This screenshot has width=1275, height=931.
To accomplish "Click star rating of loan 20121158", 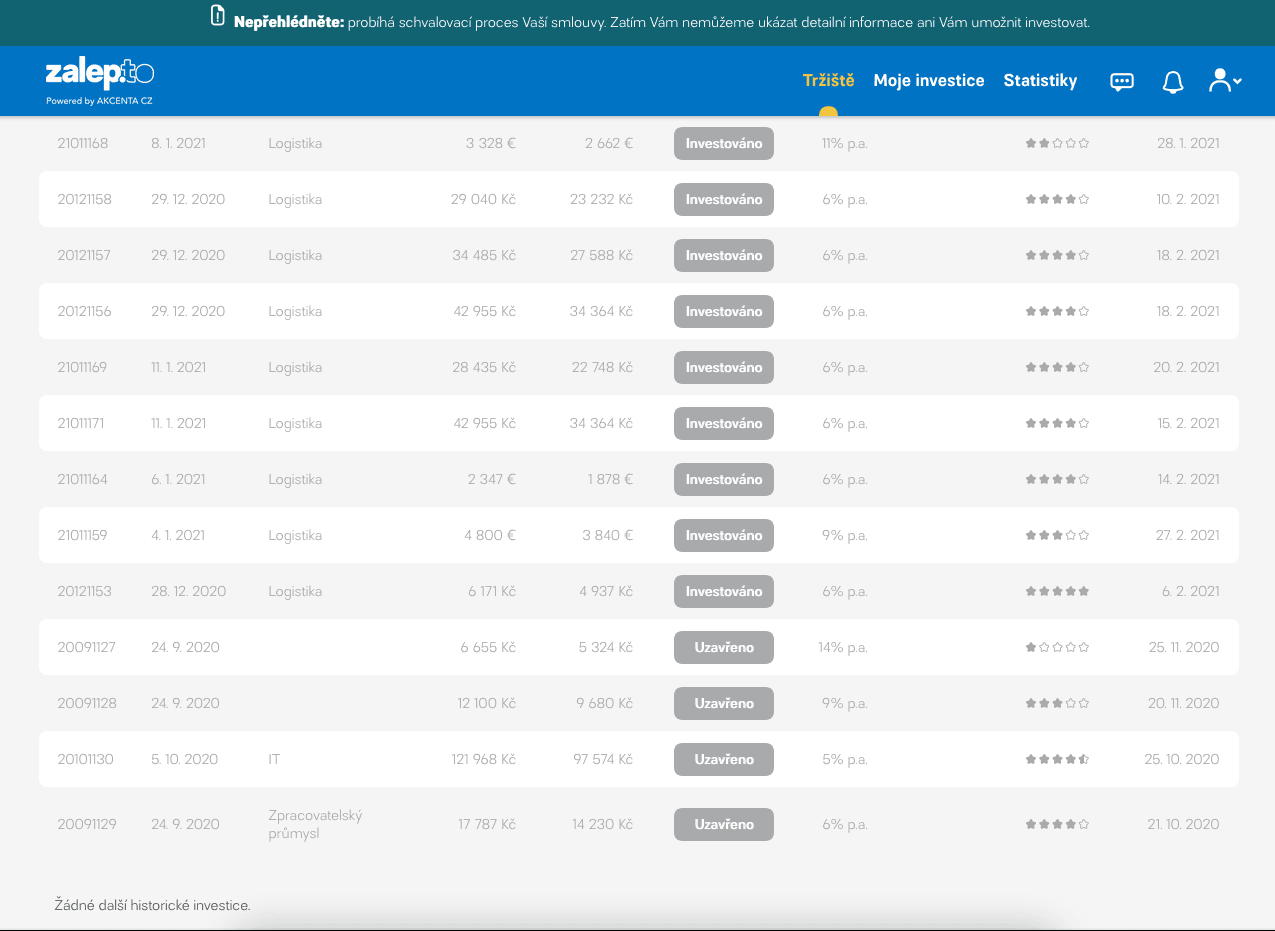I will tap(1057, 199).
